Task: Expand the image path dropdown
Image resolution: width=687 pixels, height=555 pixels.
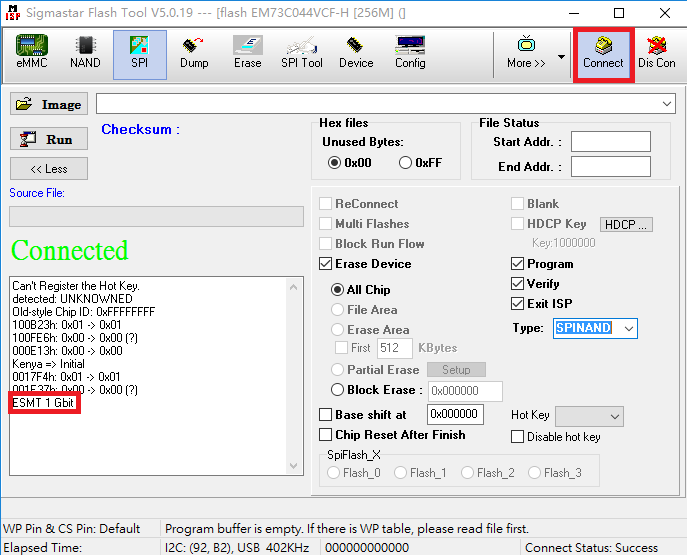Action: click(x=666, y=104)
